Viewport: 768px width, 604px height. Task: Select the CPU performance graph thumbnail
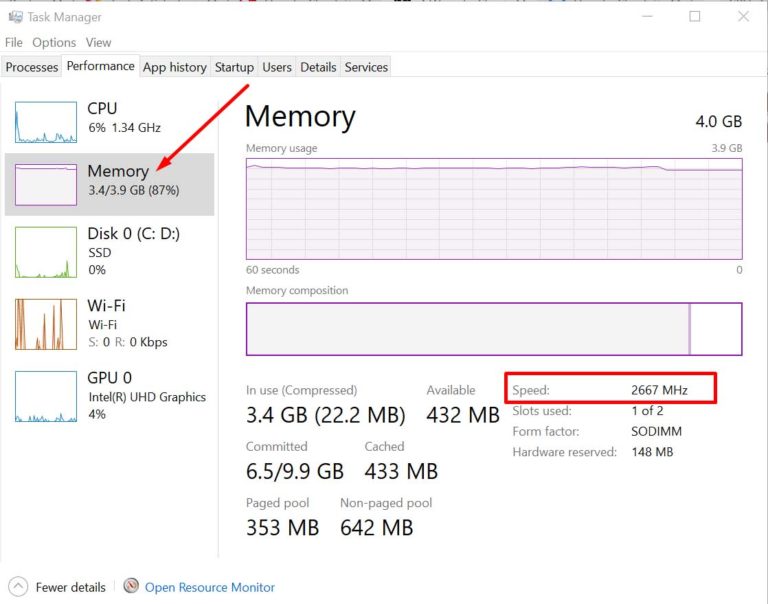(46, 122)
